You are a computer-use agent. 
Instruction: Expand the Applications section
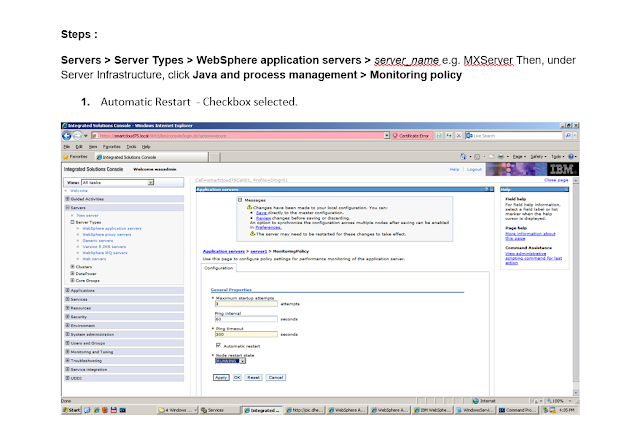click(x=68, y=290)
